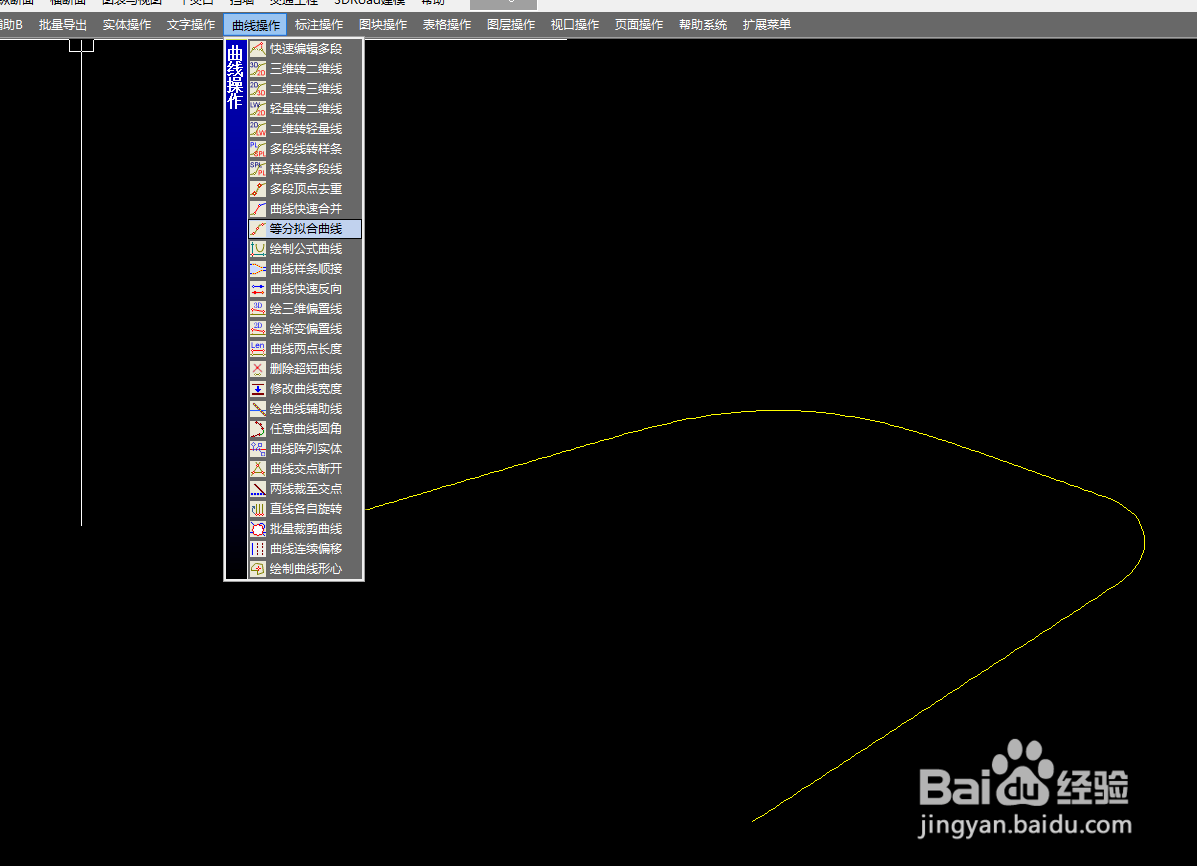Open the 批量导出 menu
The height and width of the screenshot is (866, 1197).
[x=63, y=25]
